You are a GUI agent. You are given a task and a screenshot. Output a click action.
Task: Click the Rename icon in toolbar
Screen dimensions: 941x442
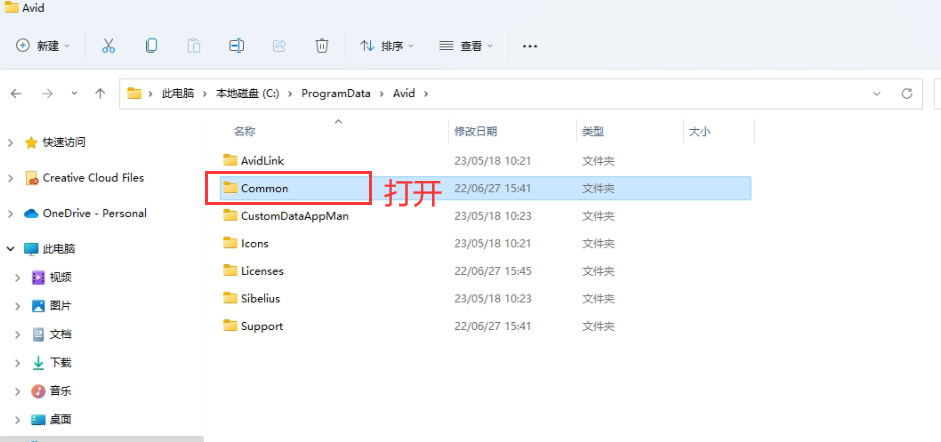[x=236, y=45]
